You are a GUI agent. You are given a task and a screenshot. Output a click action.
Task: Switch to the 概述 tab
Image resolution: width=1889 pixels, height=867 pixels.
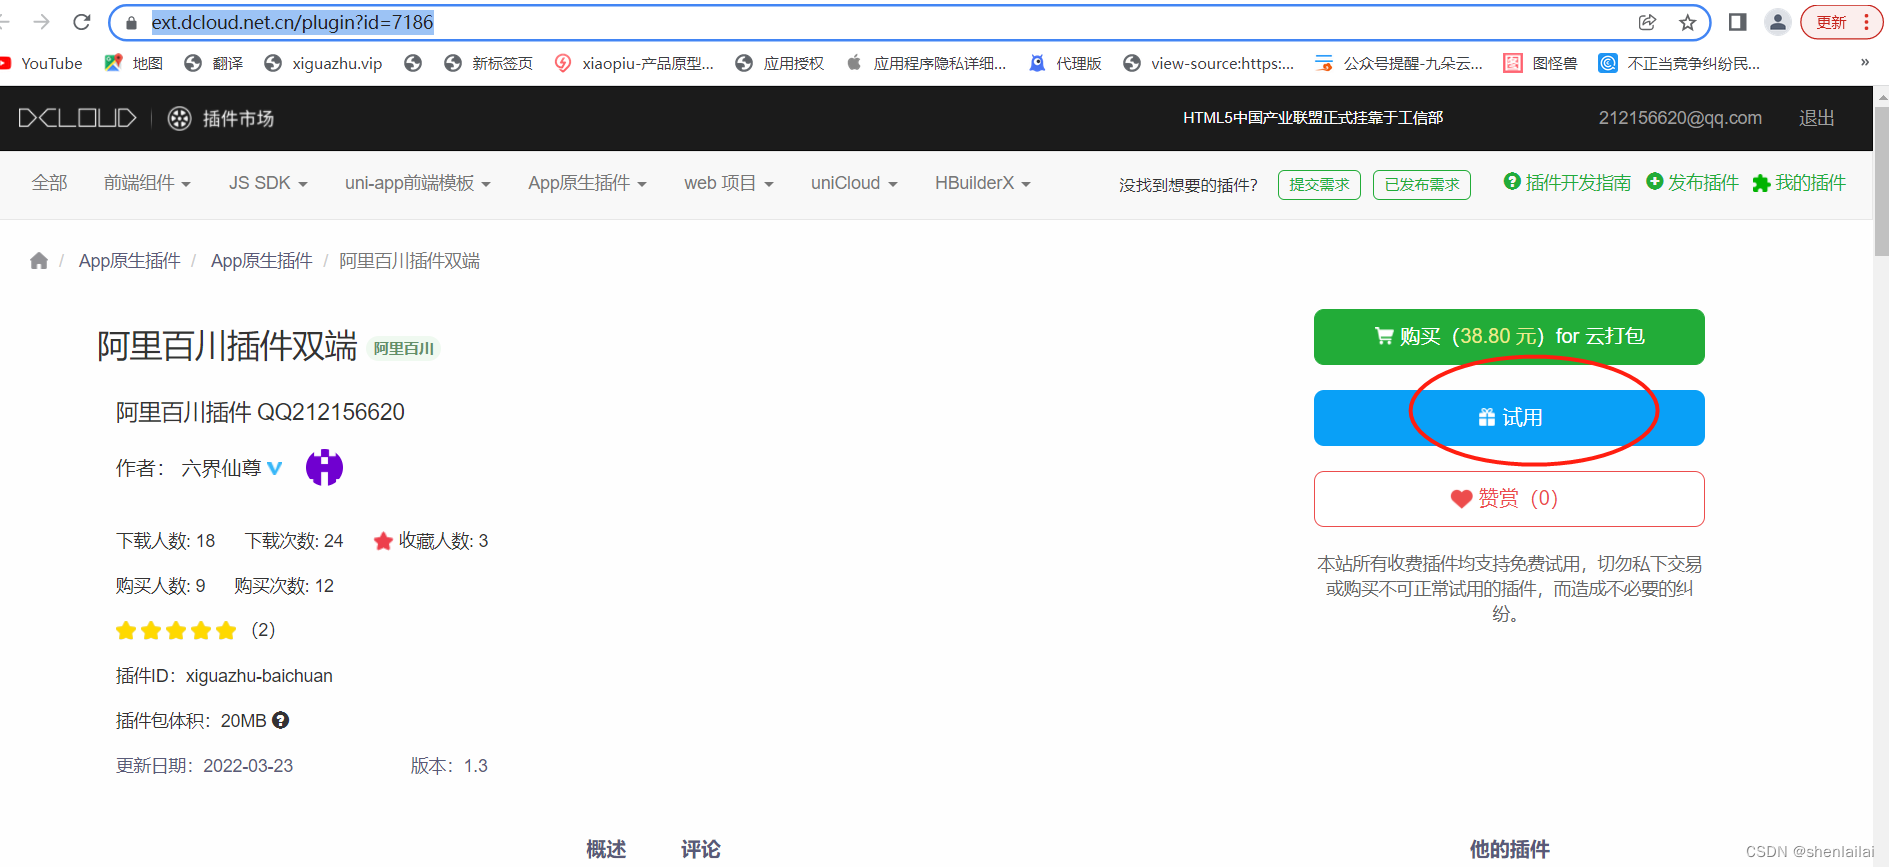[606, 849]
